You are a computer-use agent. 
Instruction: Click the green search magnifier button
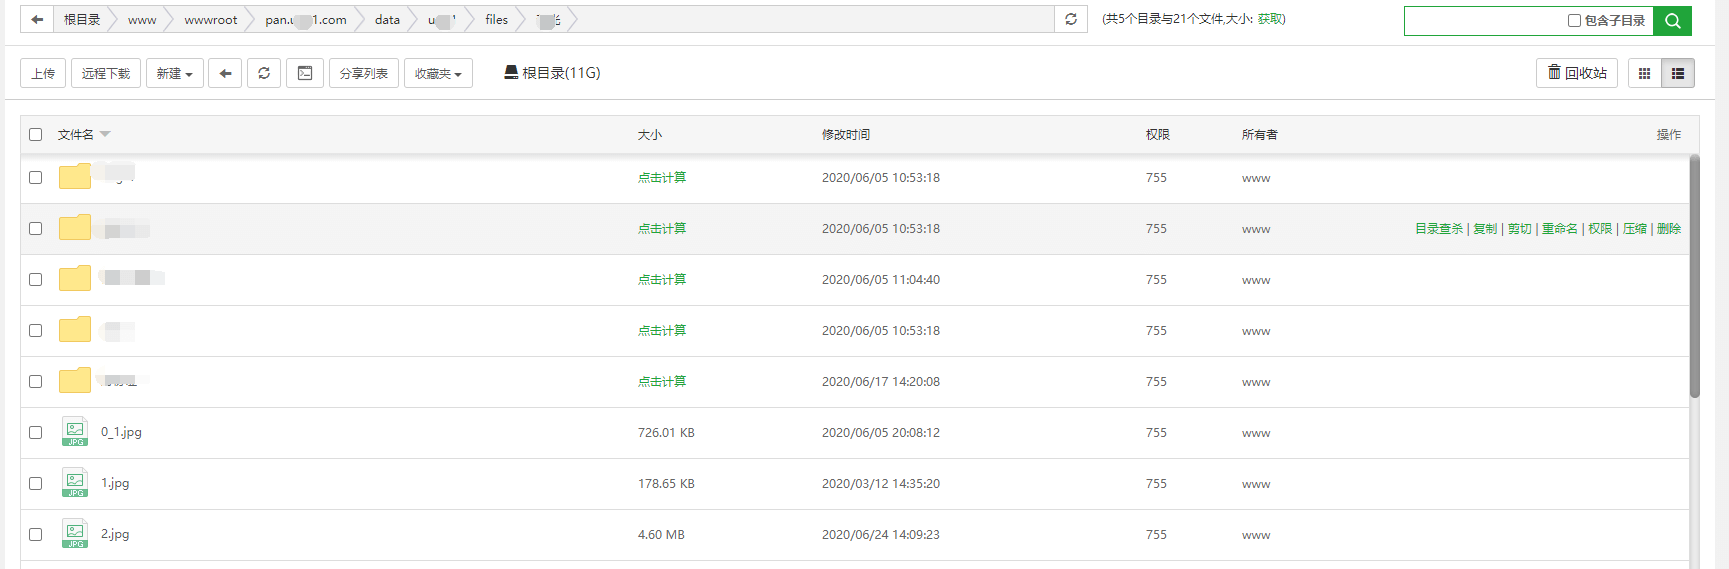coord(1672,21)
